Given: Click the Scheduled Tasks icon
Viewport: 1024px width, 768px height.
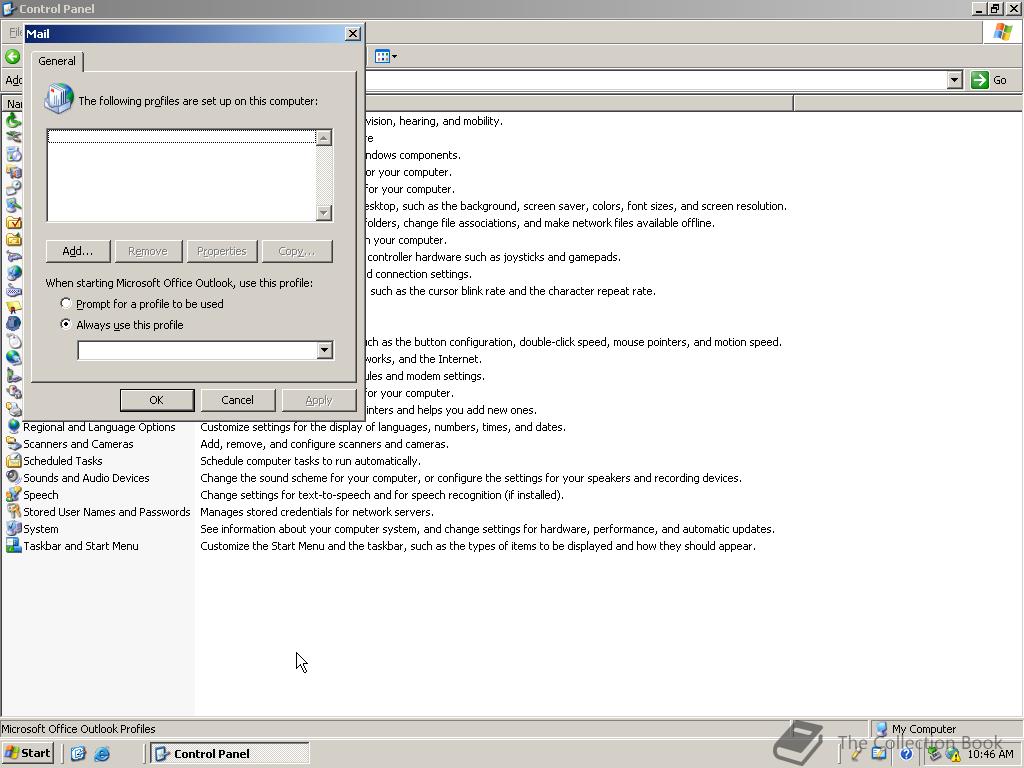Looking at the screenshot, I should (x=13, y=460).
